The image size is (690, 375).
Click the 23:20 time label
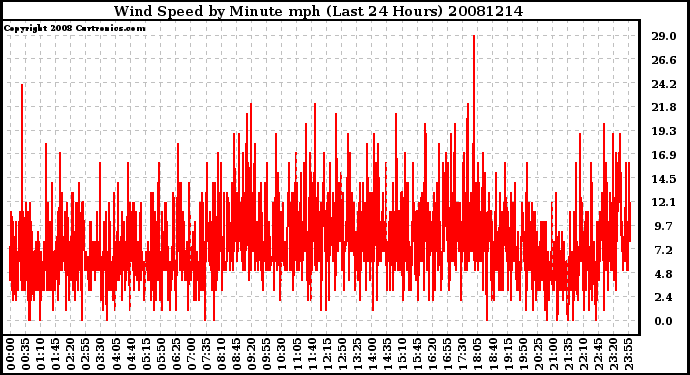pos(613,354)
